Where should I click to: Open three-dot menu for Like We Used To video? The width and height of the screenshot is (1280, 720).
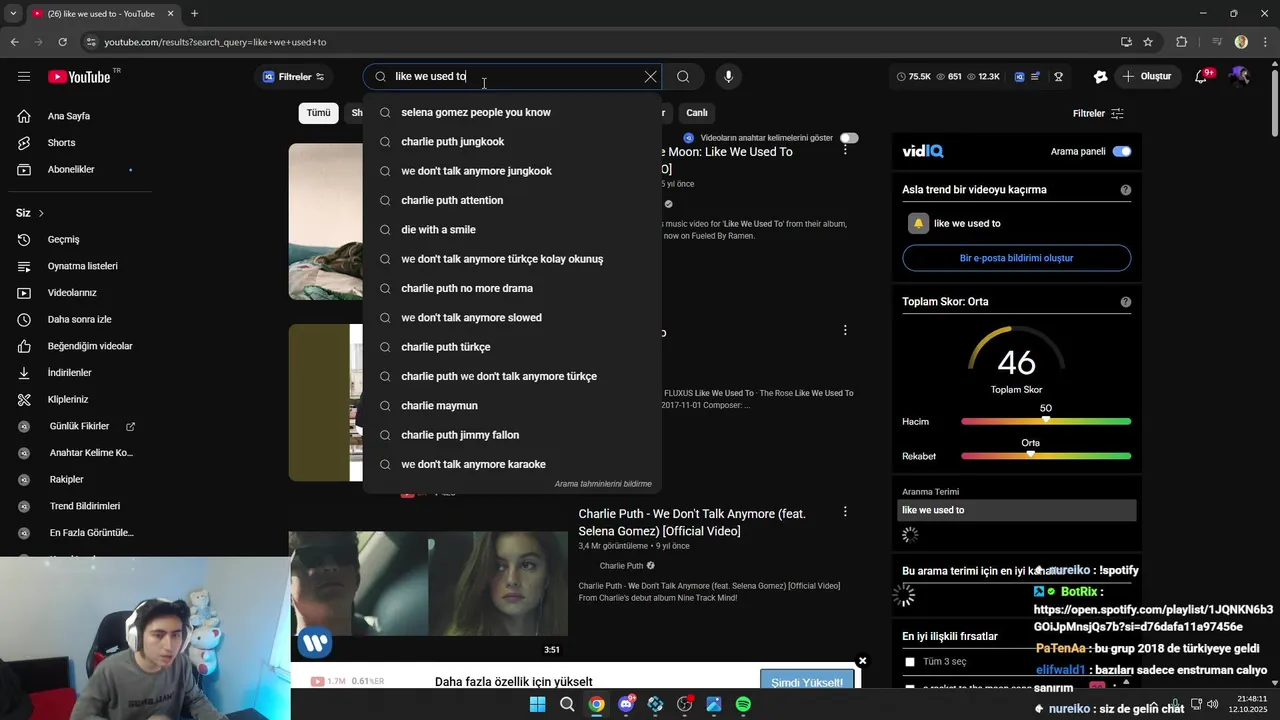point(845,149)
